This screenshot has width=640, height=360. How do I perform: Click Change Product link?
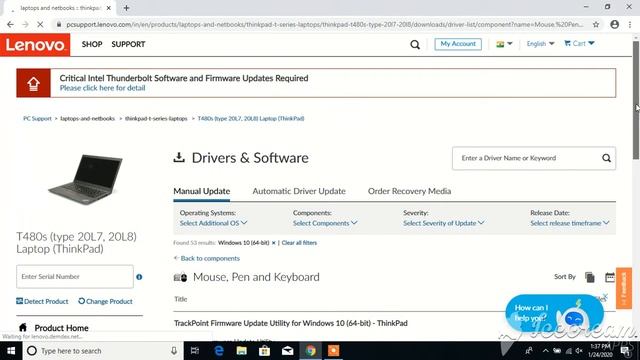point(105,301)
